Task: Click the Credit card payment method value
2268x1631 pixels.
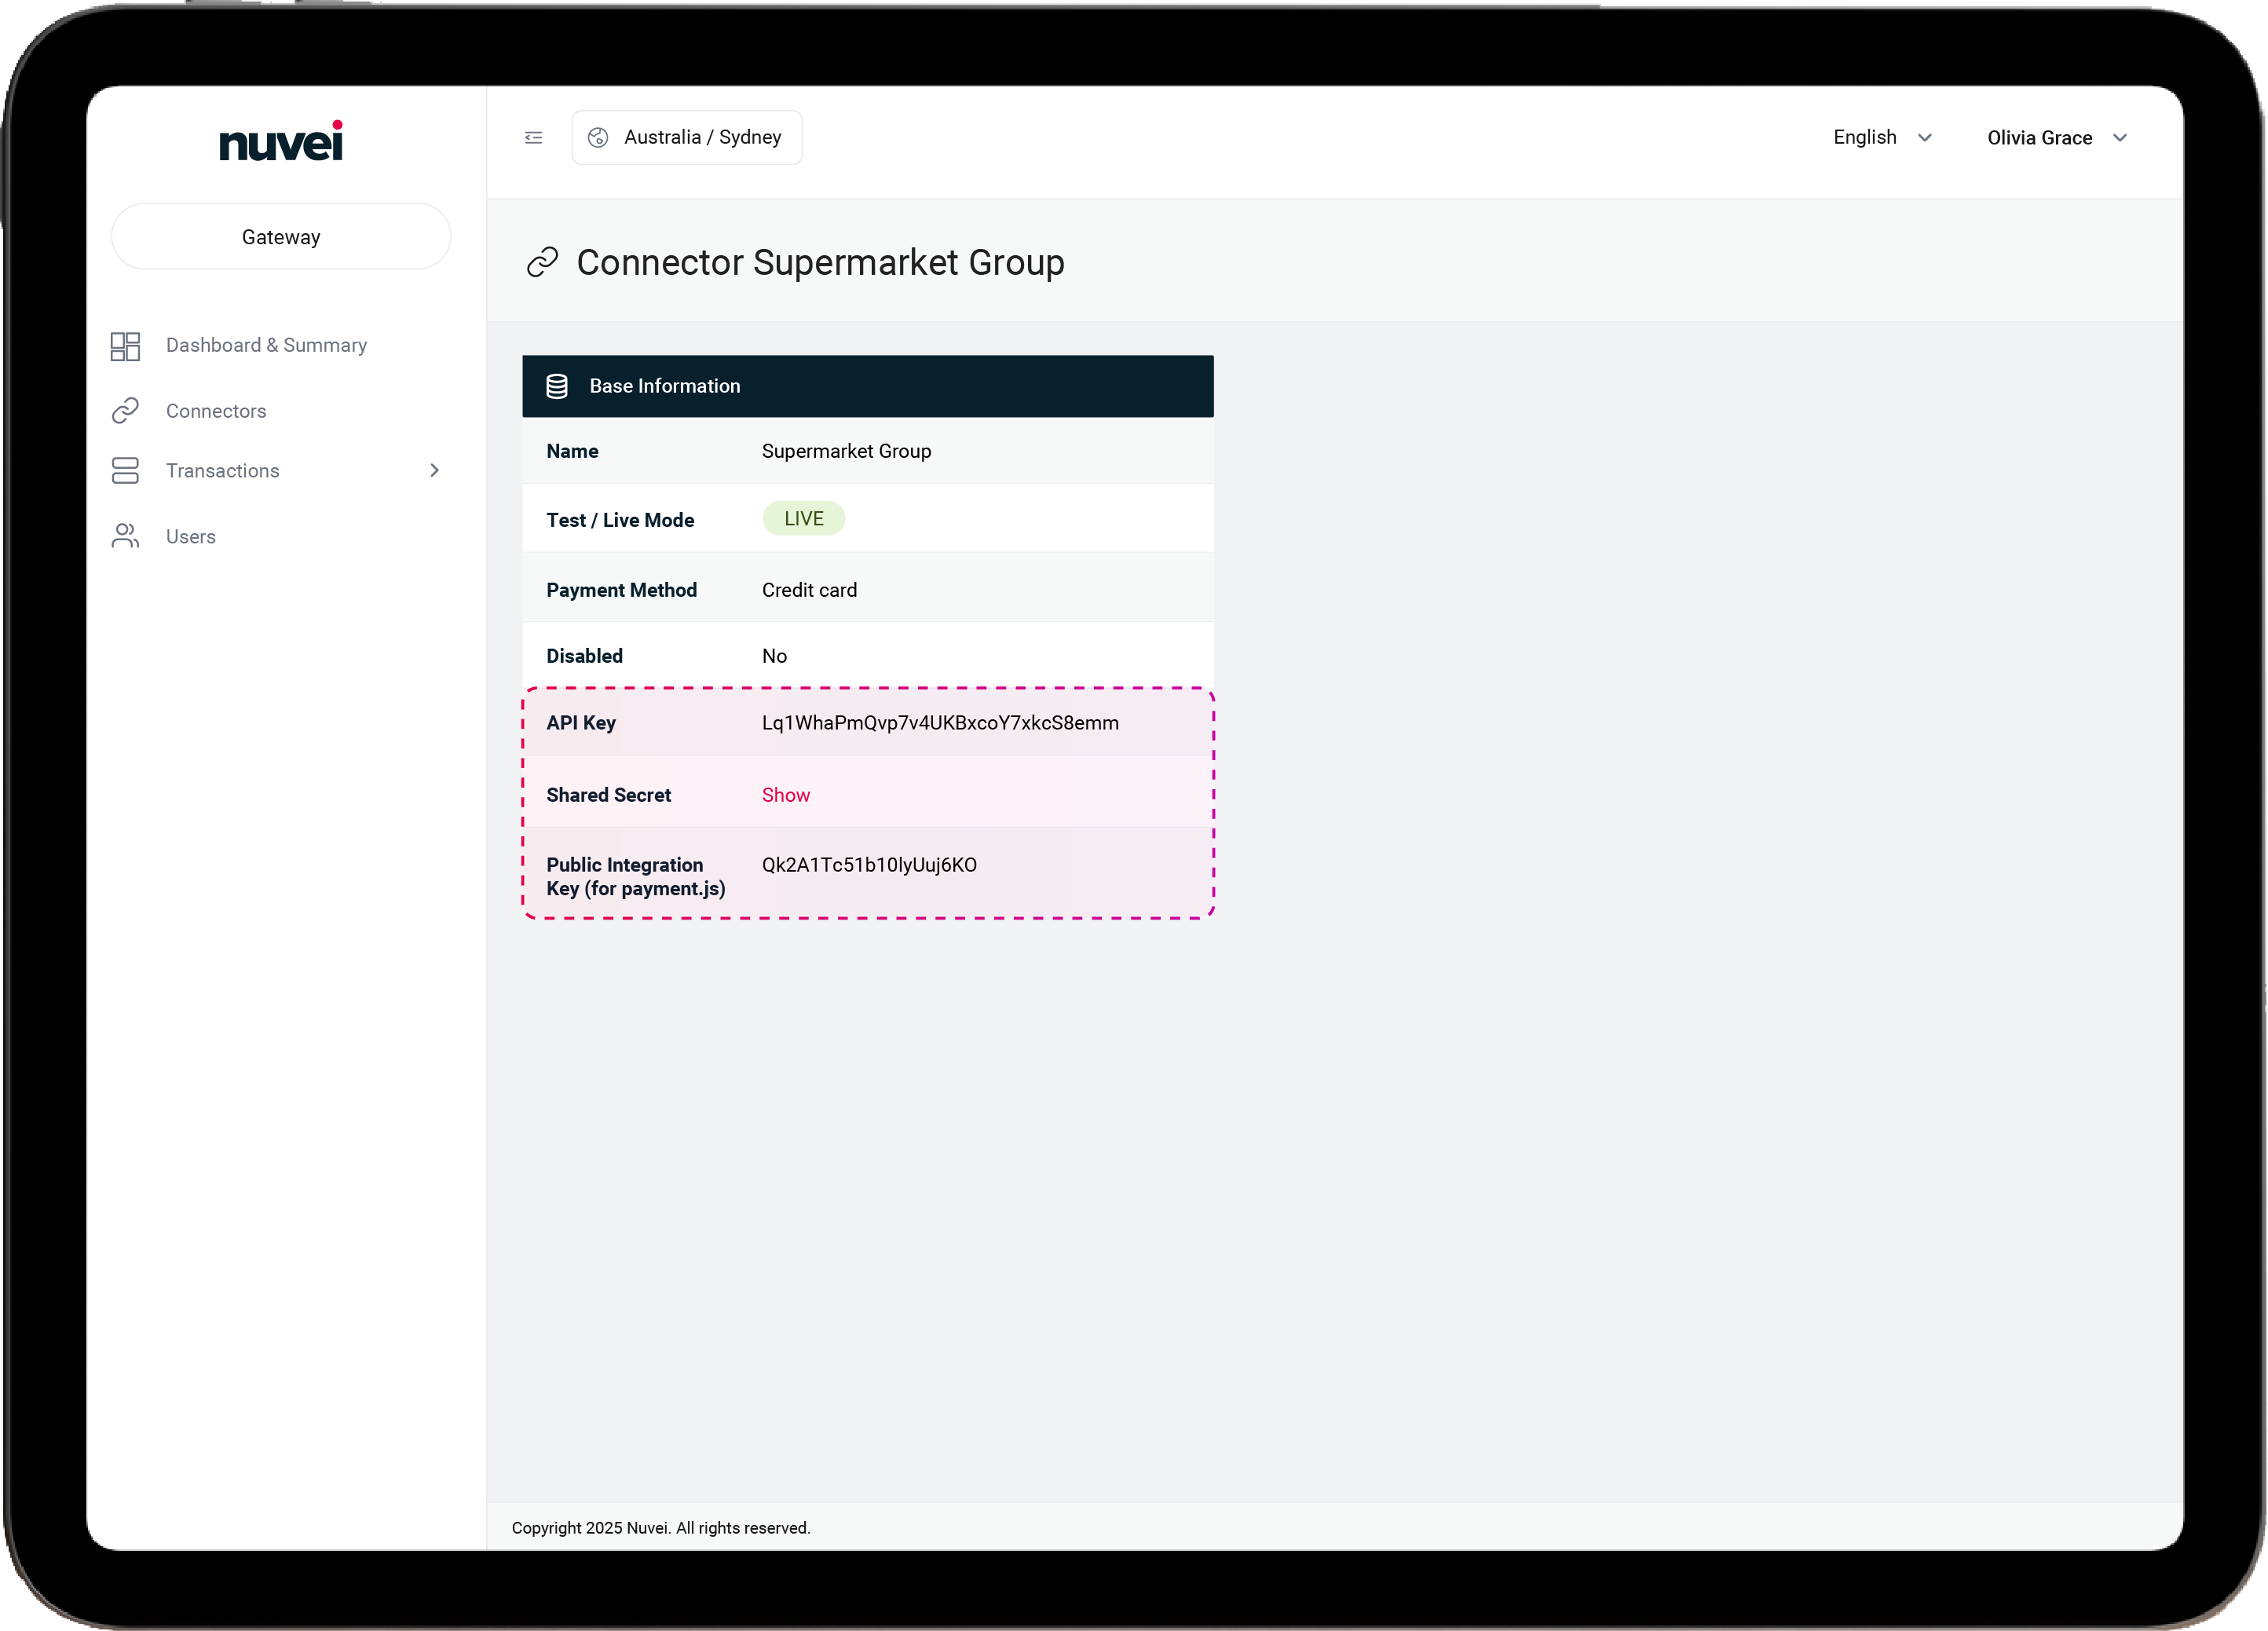Action: [x=809, y=590]
